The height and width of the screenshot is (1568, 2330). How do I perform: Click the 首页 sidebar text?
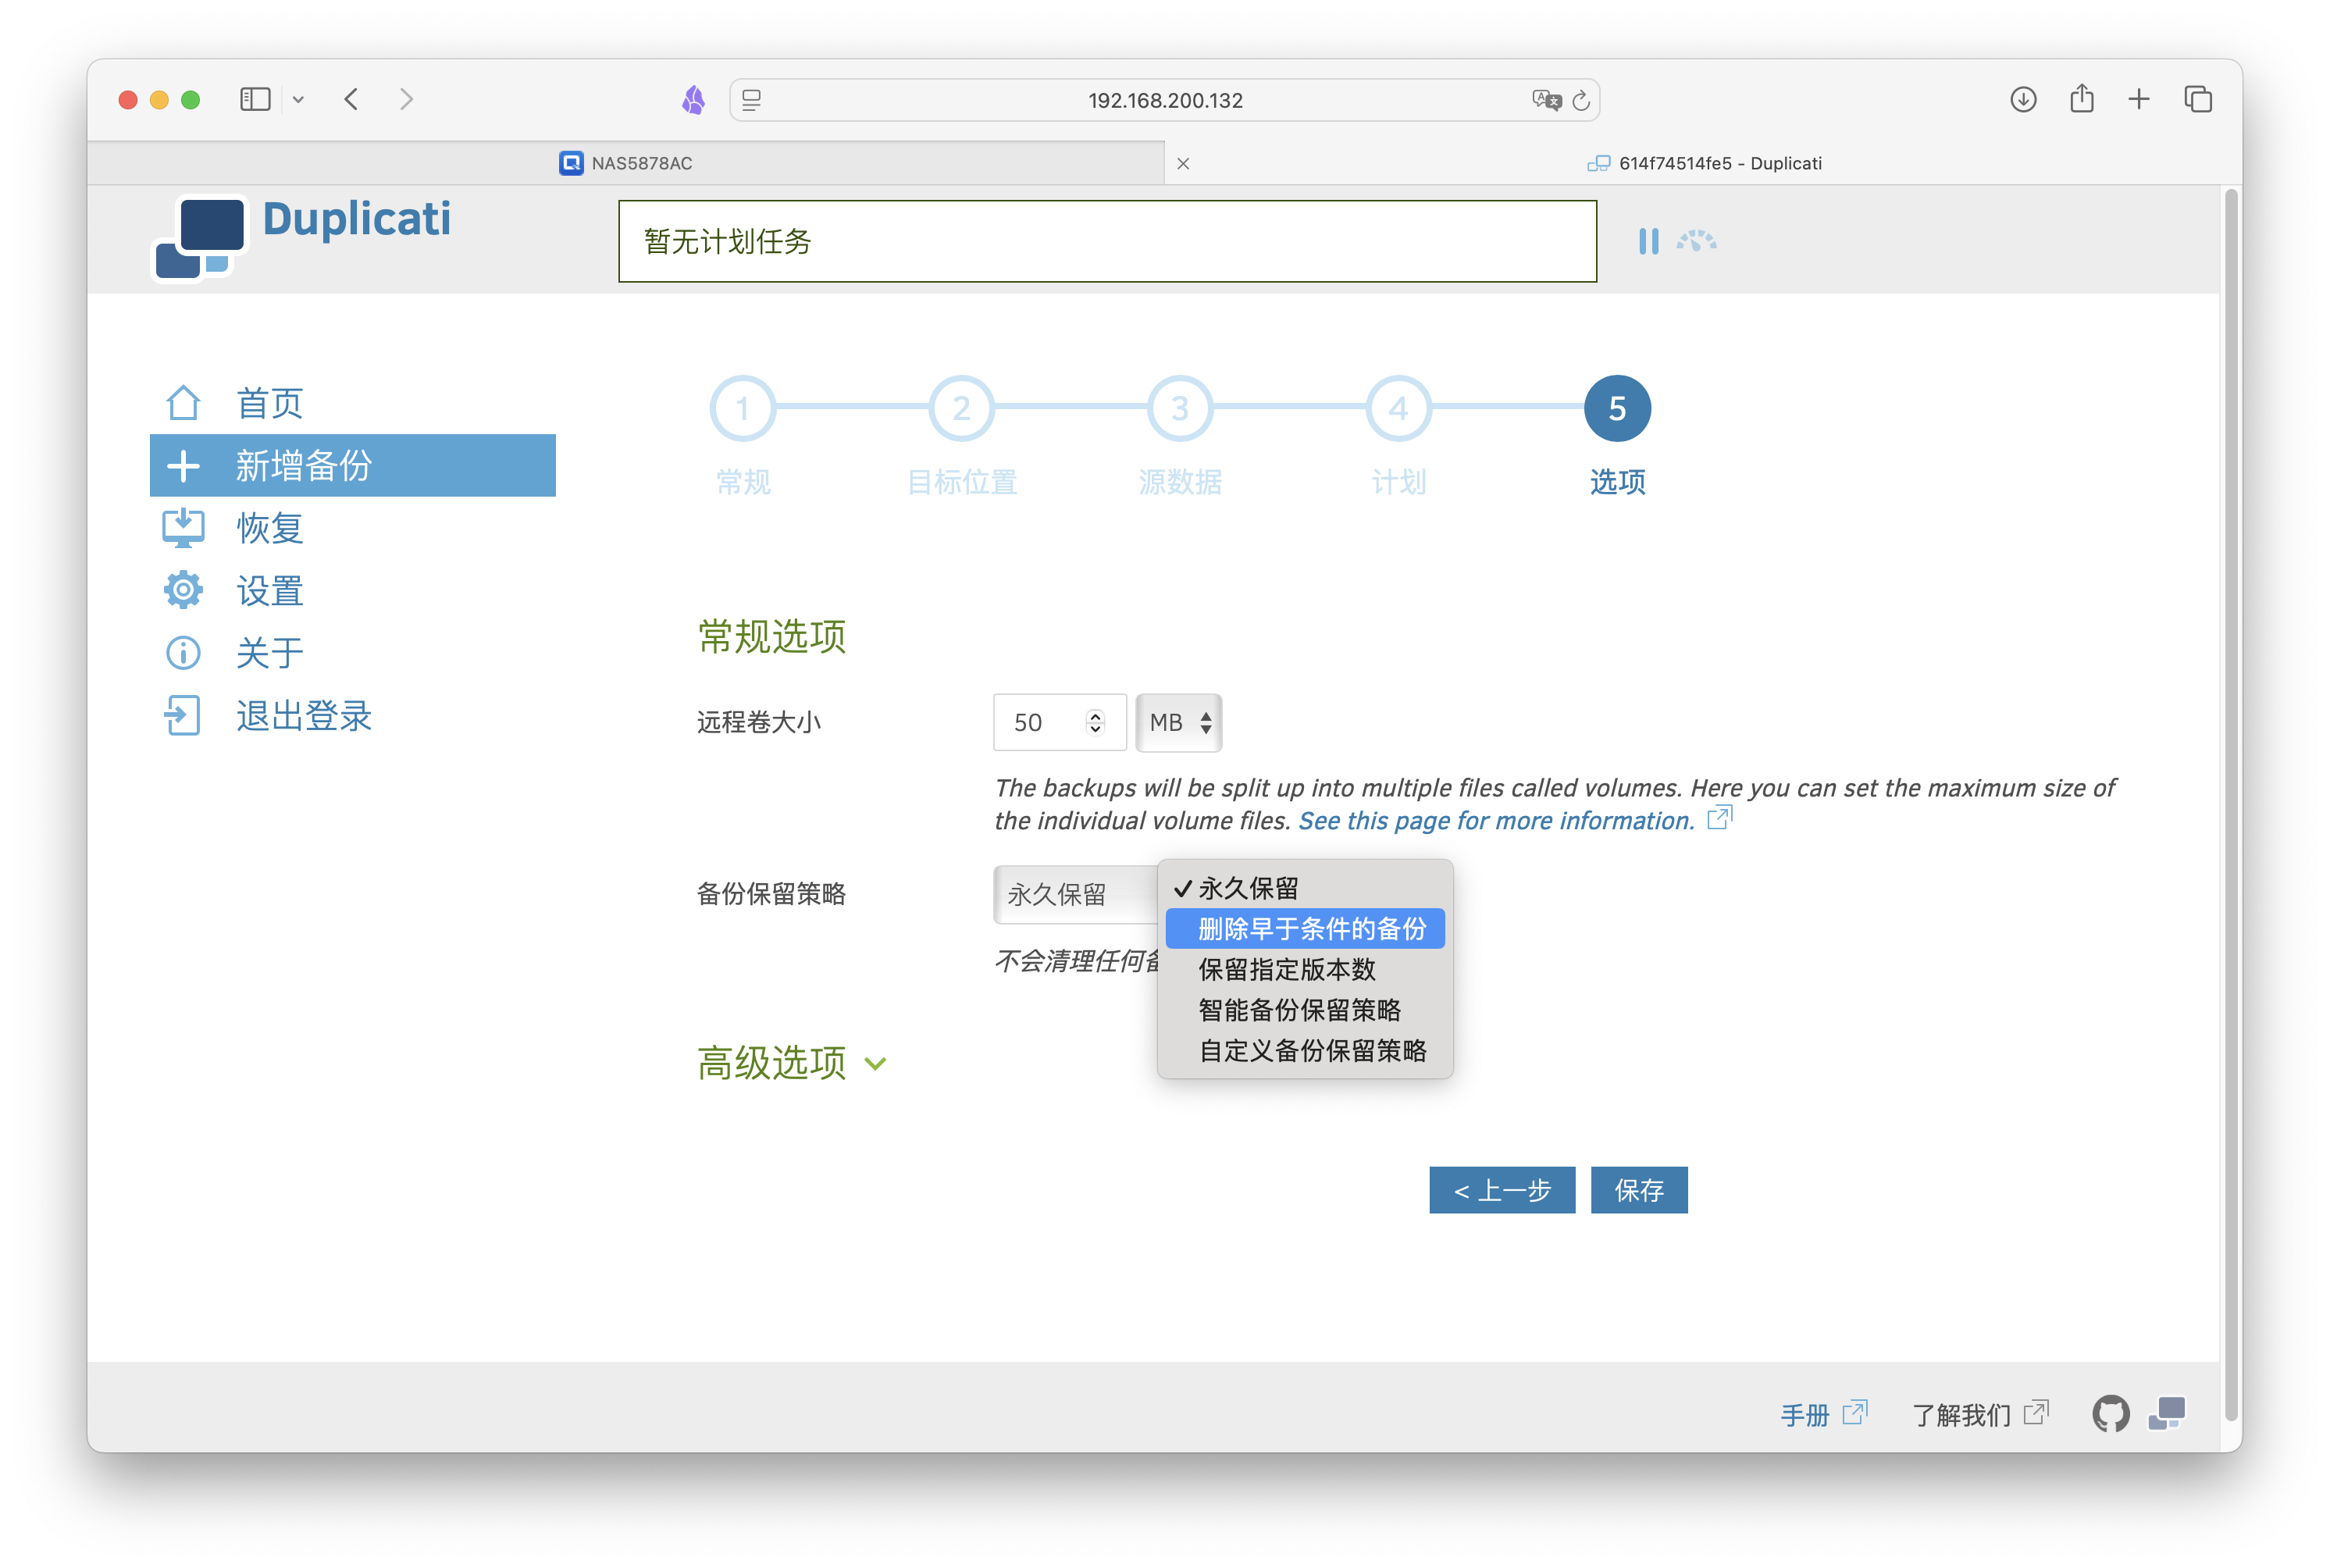pos(269,403)
